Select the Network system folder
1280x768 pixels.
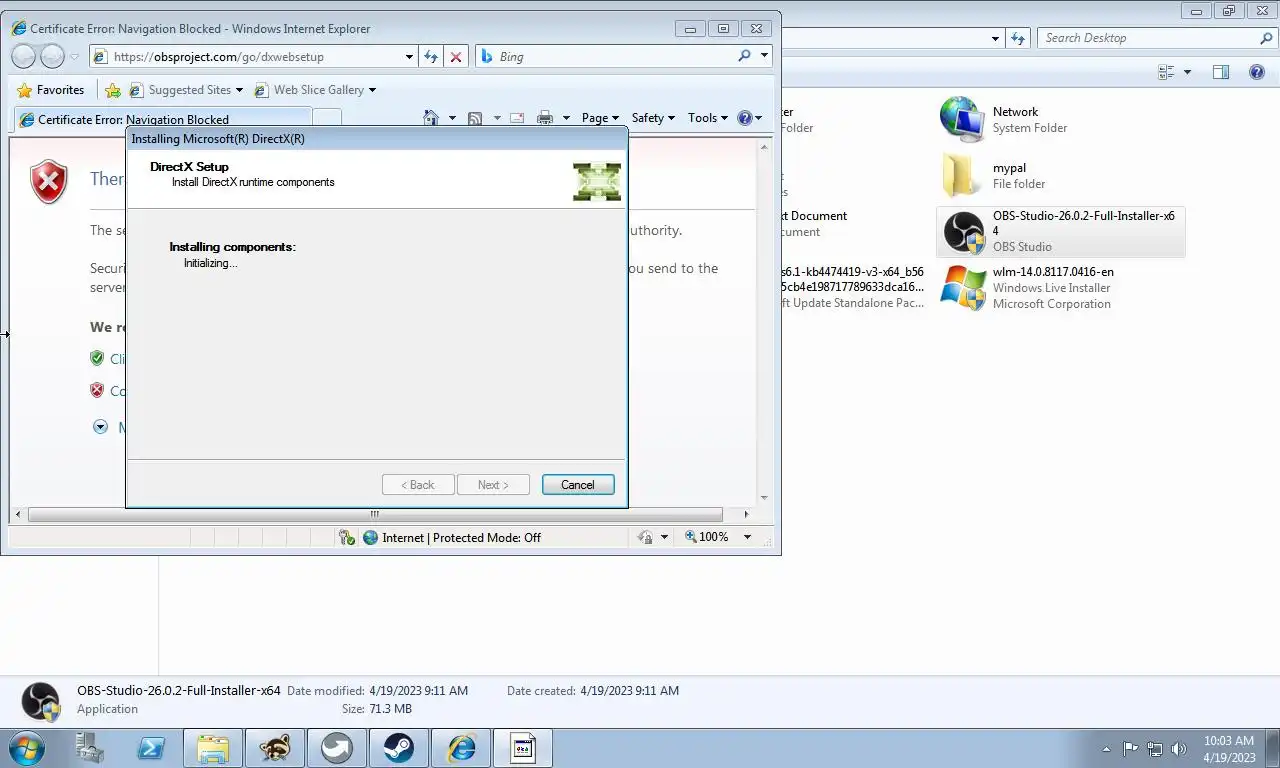click(x=1060, y=120)
